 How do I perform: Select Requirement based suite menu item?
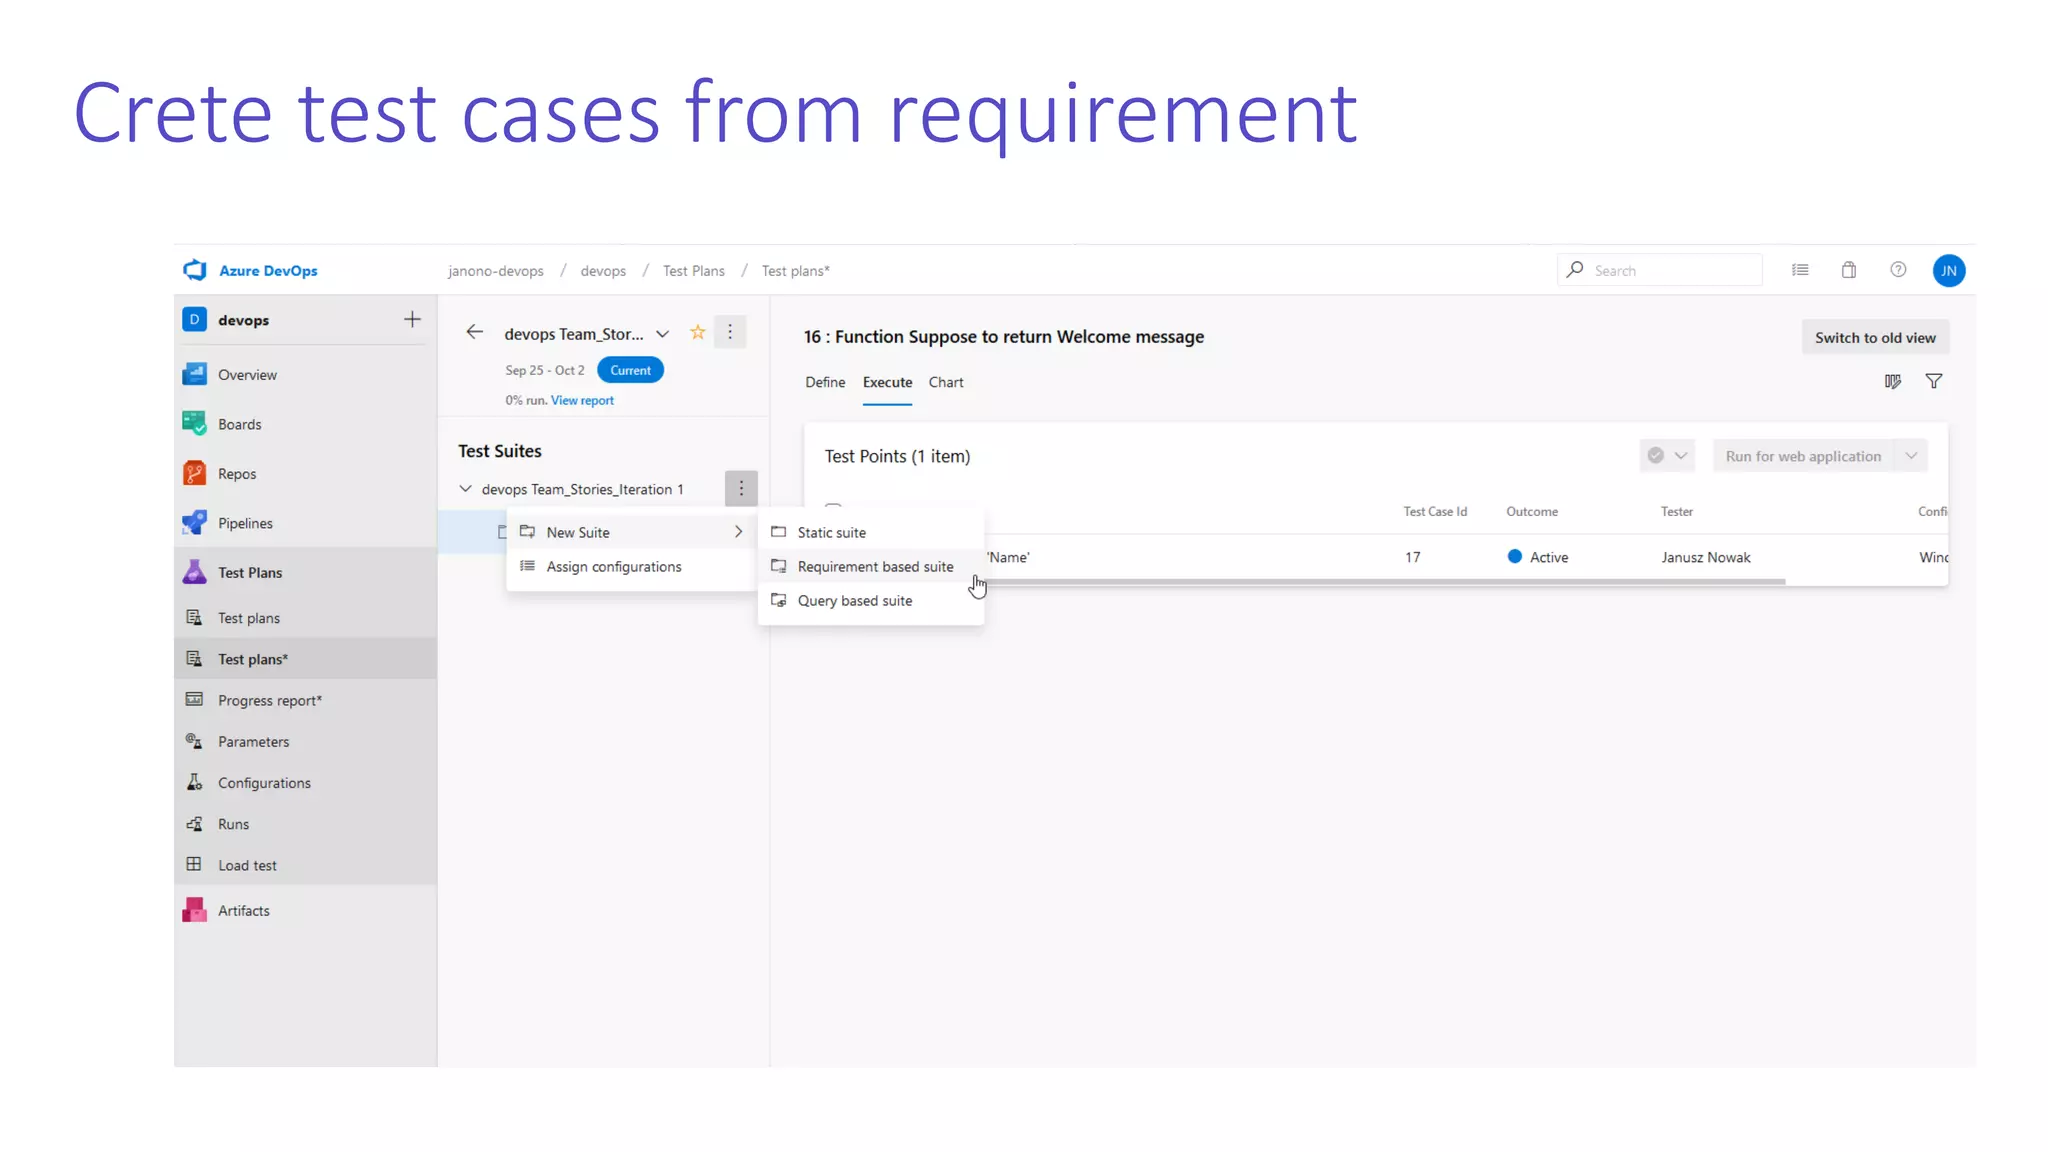[874, 566]
